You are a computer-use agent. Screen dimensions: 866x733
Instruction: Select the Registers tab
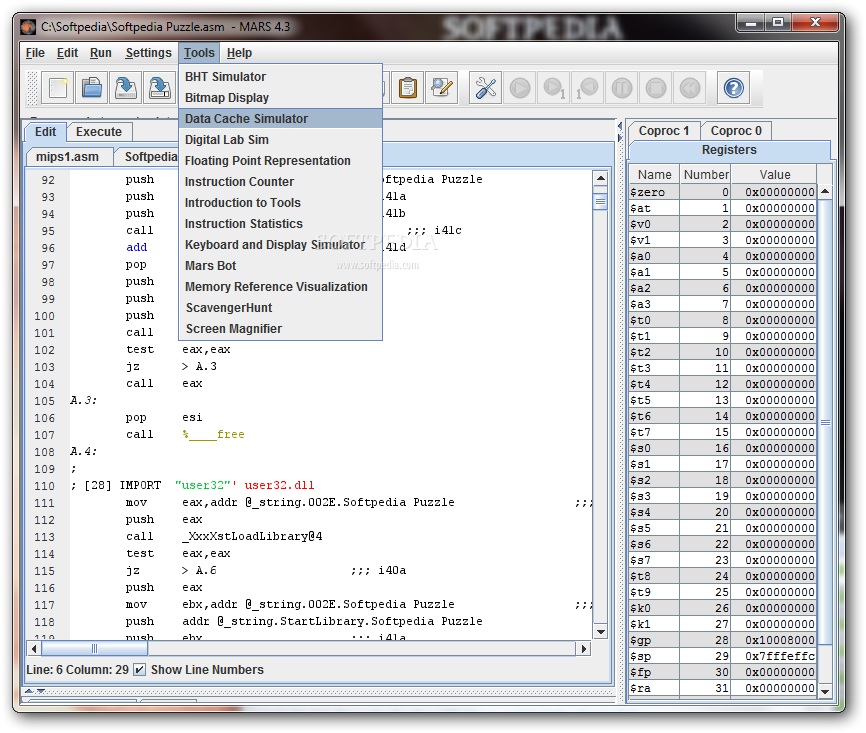pos(729,150)
